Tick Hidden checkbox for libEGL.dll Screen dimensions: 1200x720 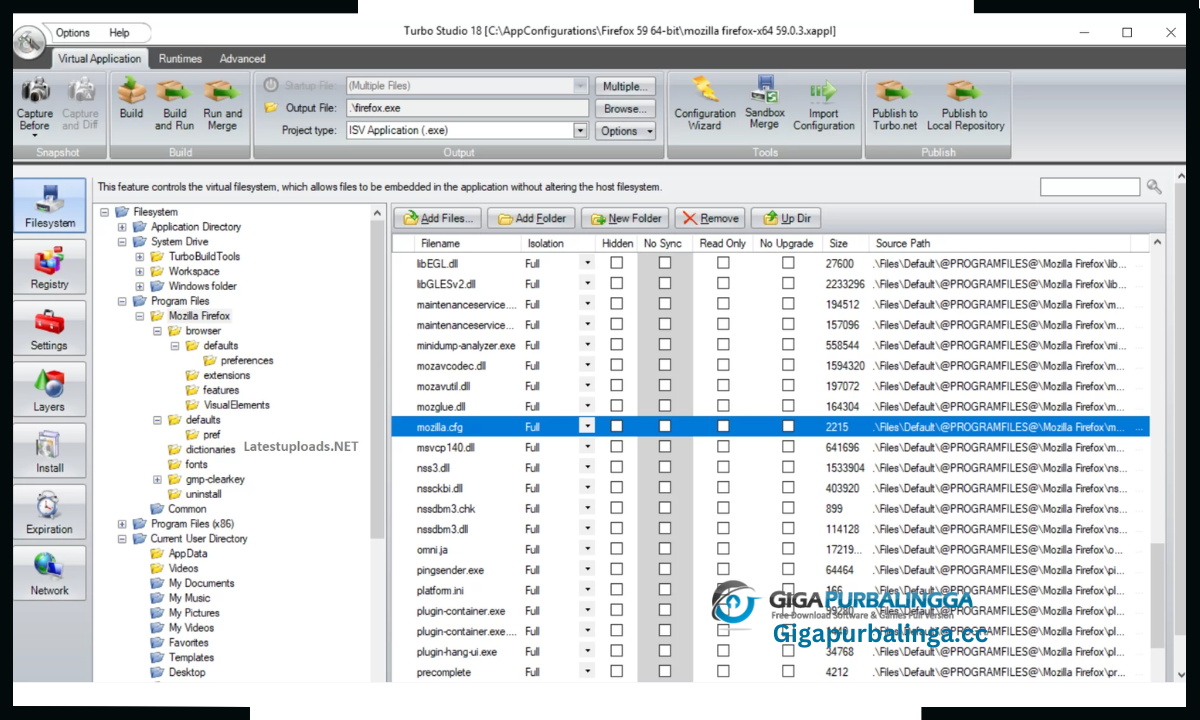(616, 263)
